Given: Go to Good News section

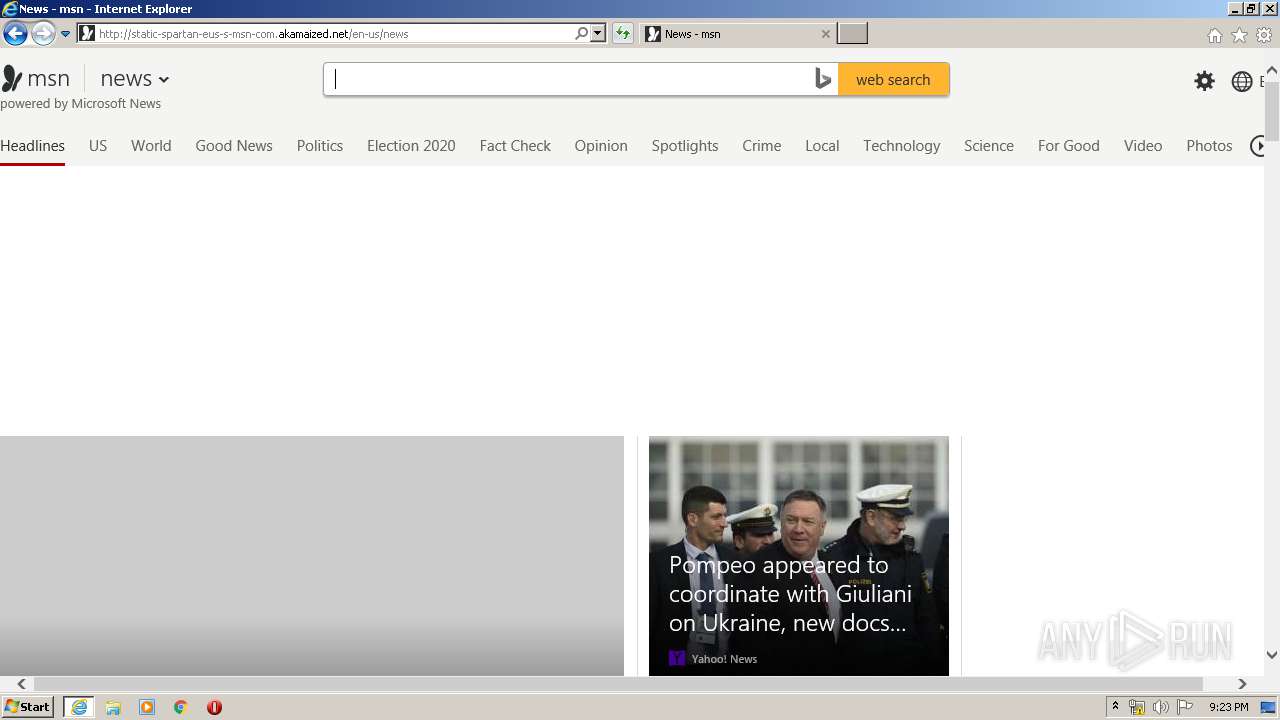Looking at the screenshot, I should pos(234,146).
